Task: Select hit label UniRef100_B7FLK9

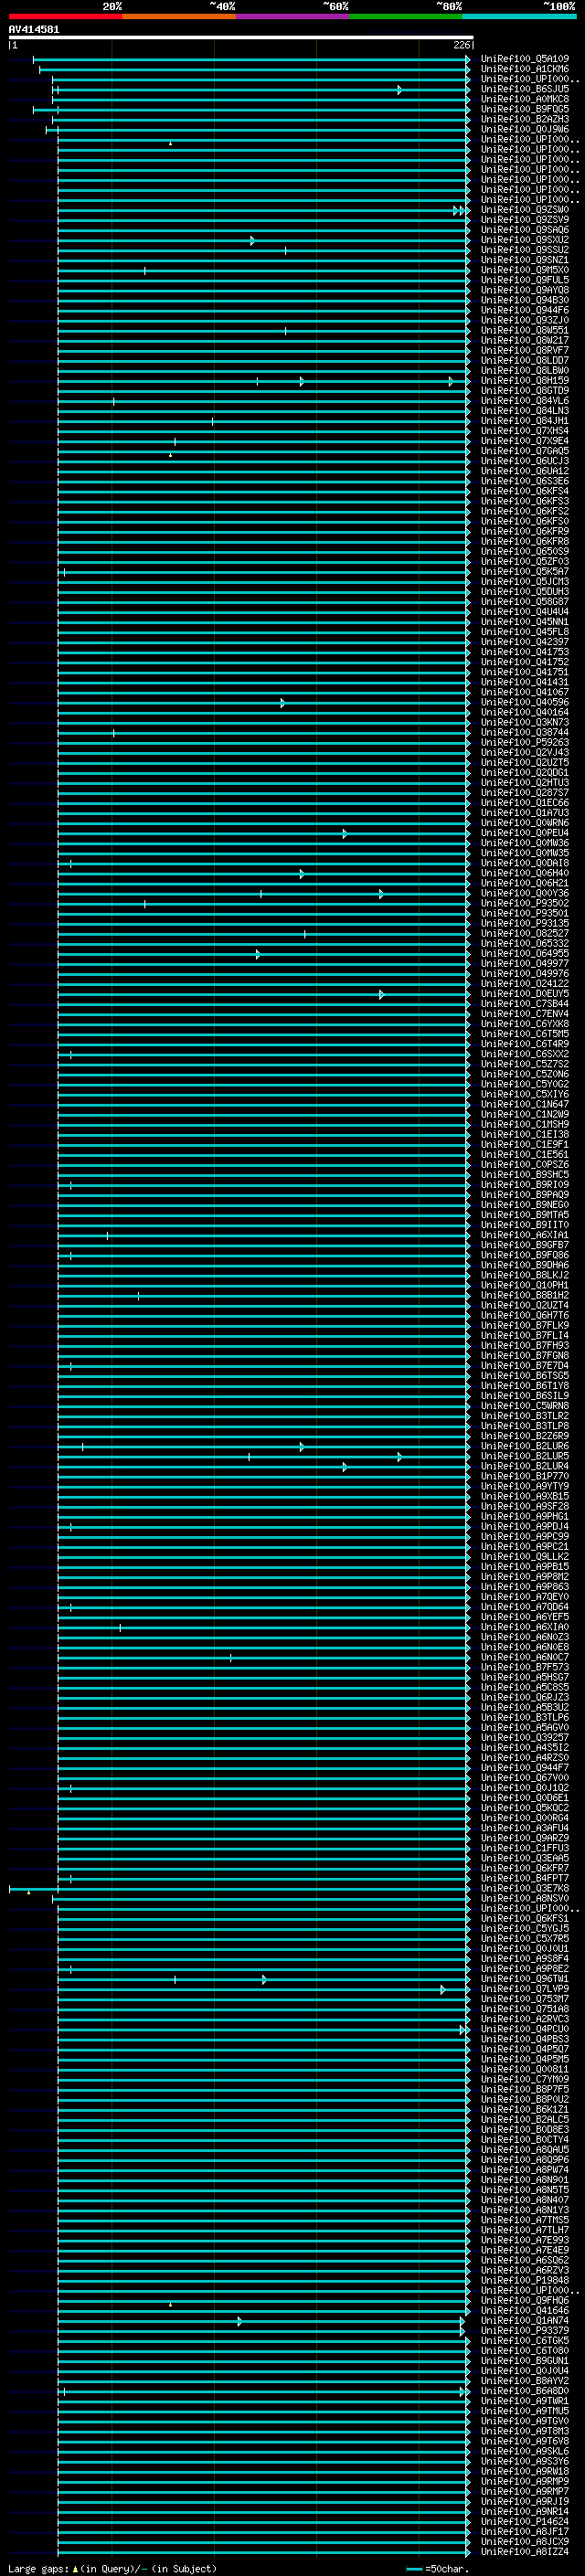Action: coord(525,1325)
